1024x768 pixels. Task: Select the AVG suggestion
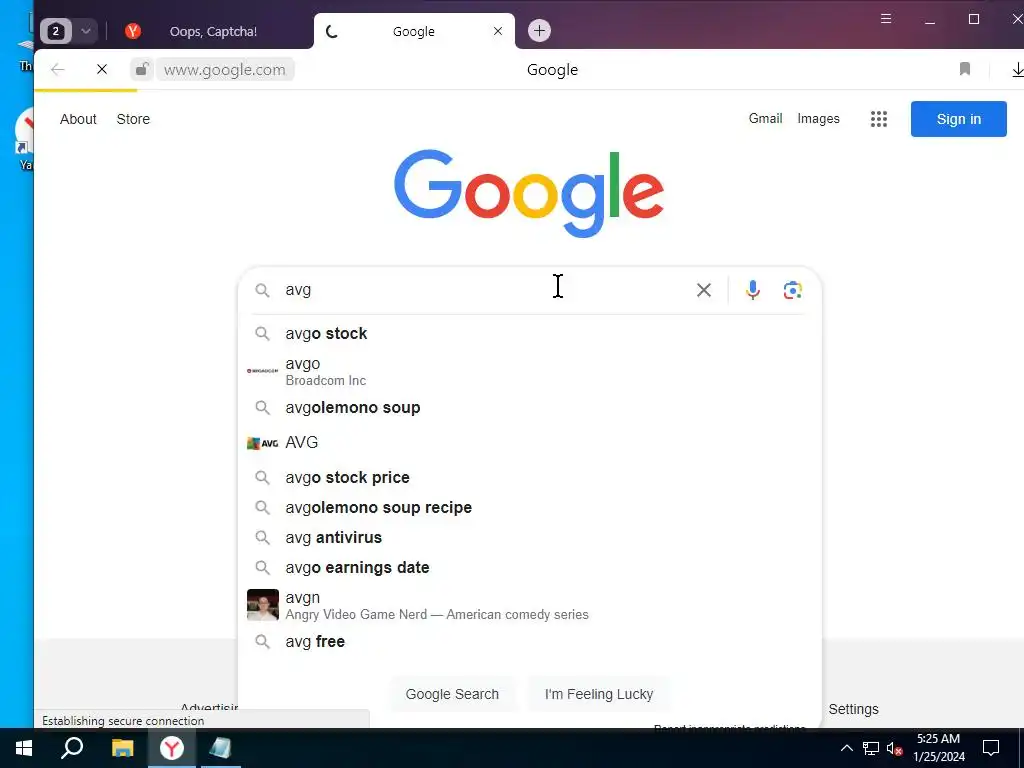pos(529,443)
